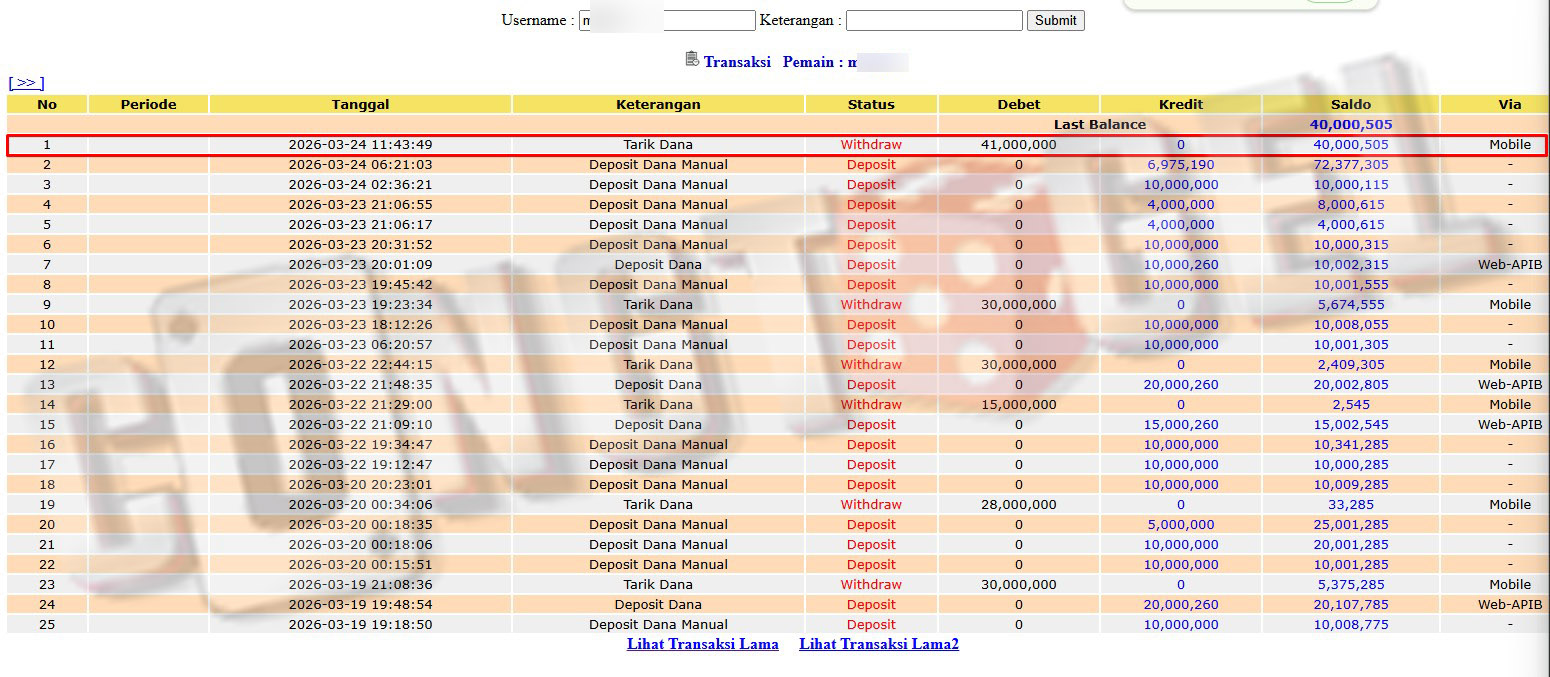The width and height of the screenshot is (1550, 677).
Task: Click the Saldo column header
Action: click(x=1351, y=104)
